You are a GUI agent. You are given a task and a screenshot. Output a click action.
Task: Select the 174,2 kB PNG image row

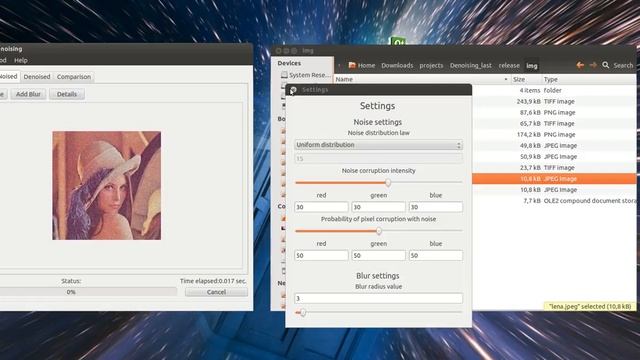click(x=554, y=134)
